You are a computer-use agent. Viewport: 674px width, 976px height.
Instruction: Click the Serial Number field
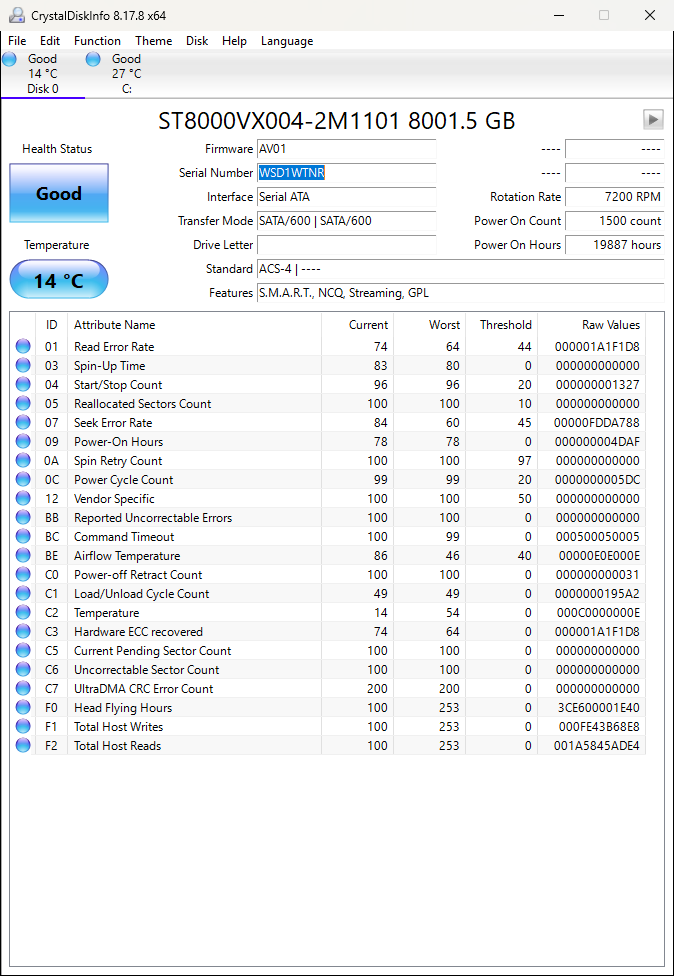tap(346, 173)
